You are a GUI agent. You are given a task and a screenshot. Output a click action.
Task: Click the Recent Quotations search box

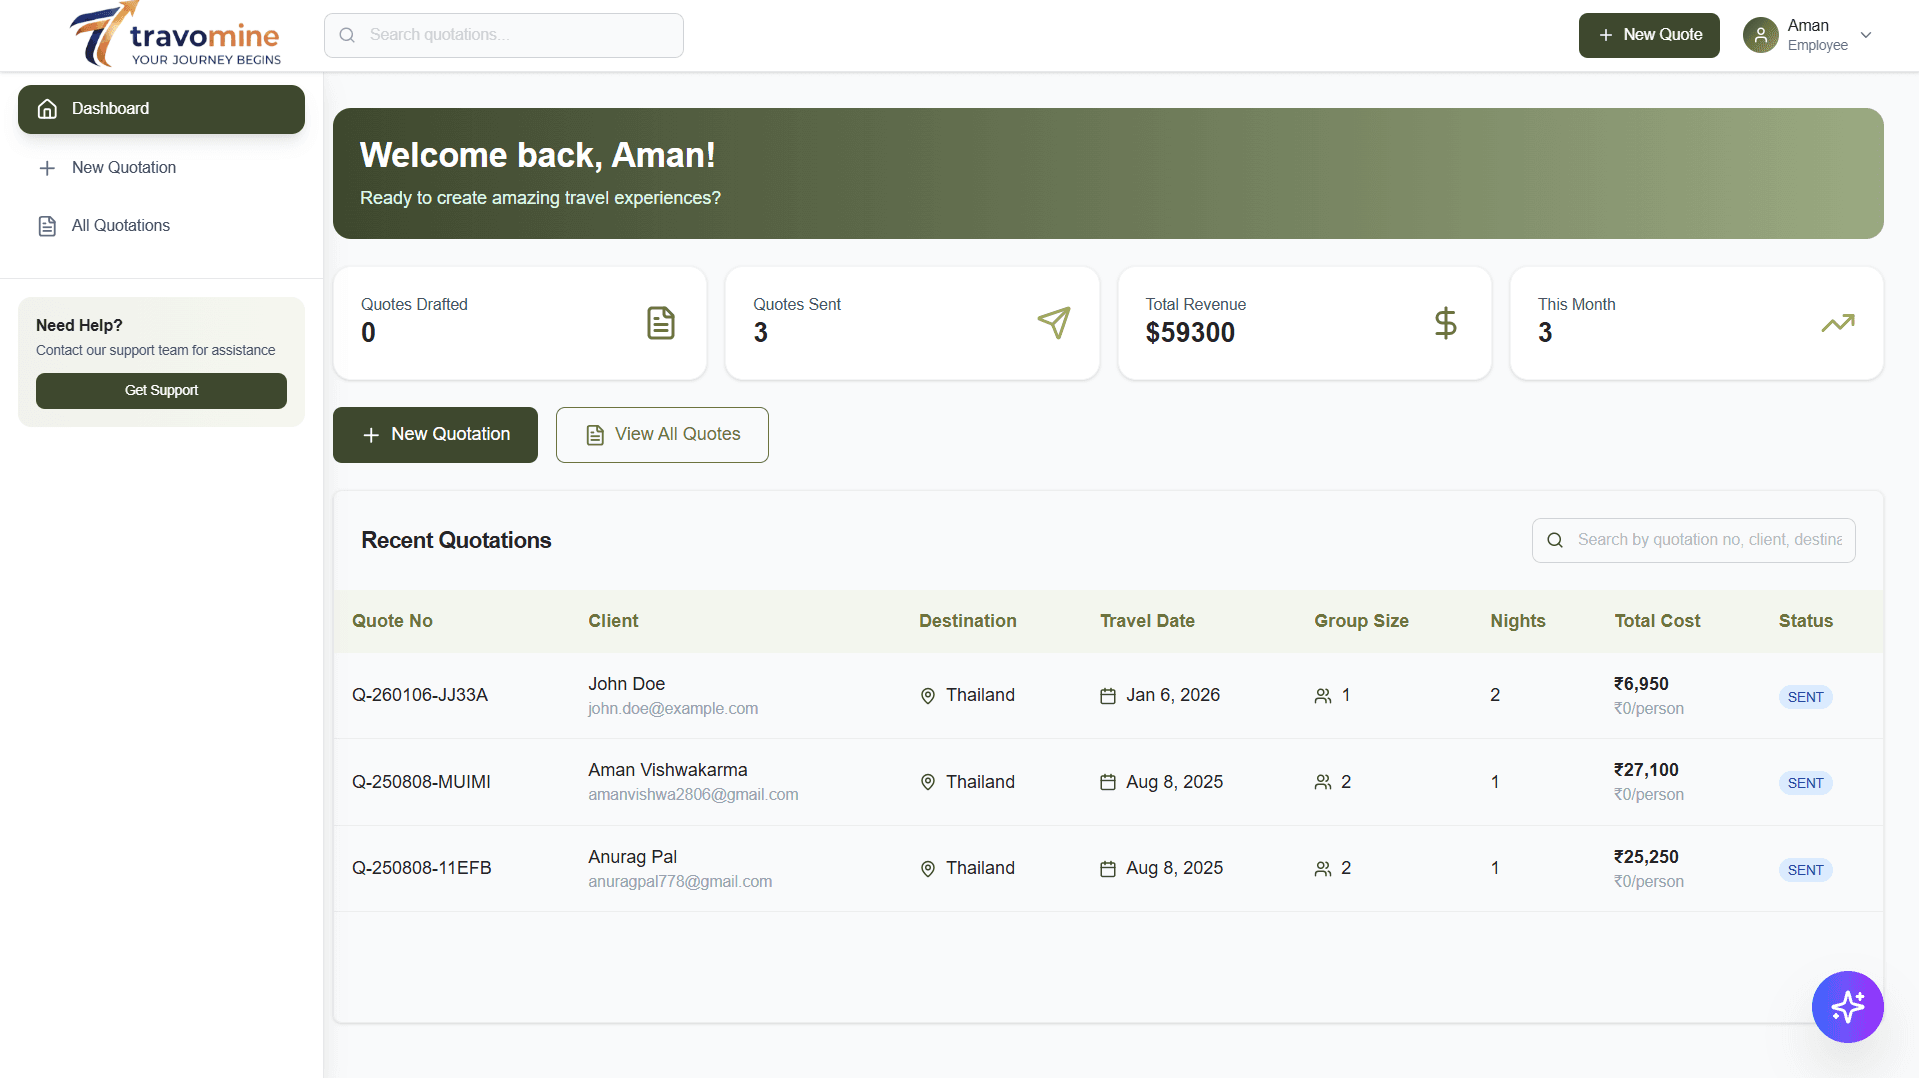click(x=1707, y=540)
